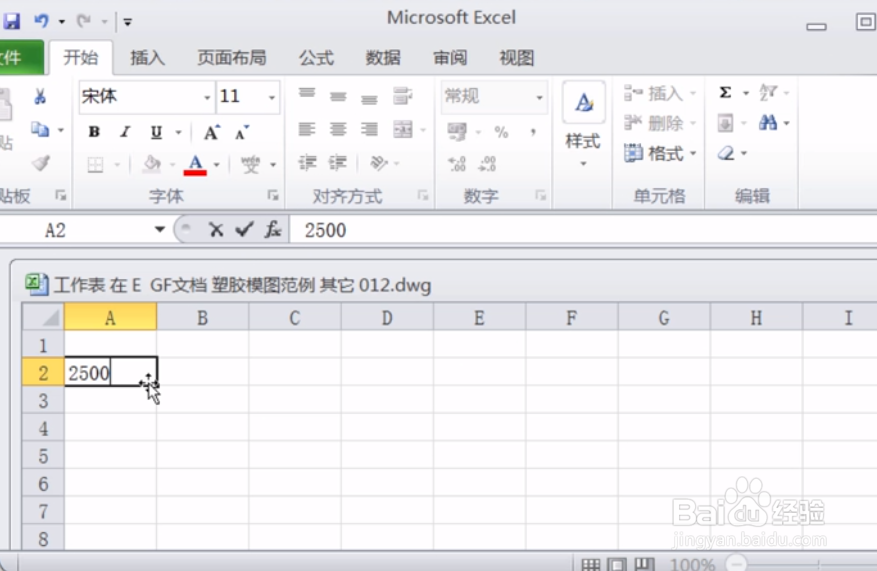Click the accounting Currency format icon
This screenshot has height=571, width=877.
[x=457, y=132]
